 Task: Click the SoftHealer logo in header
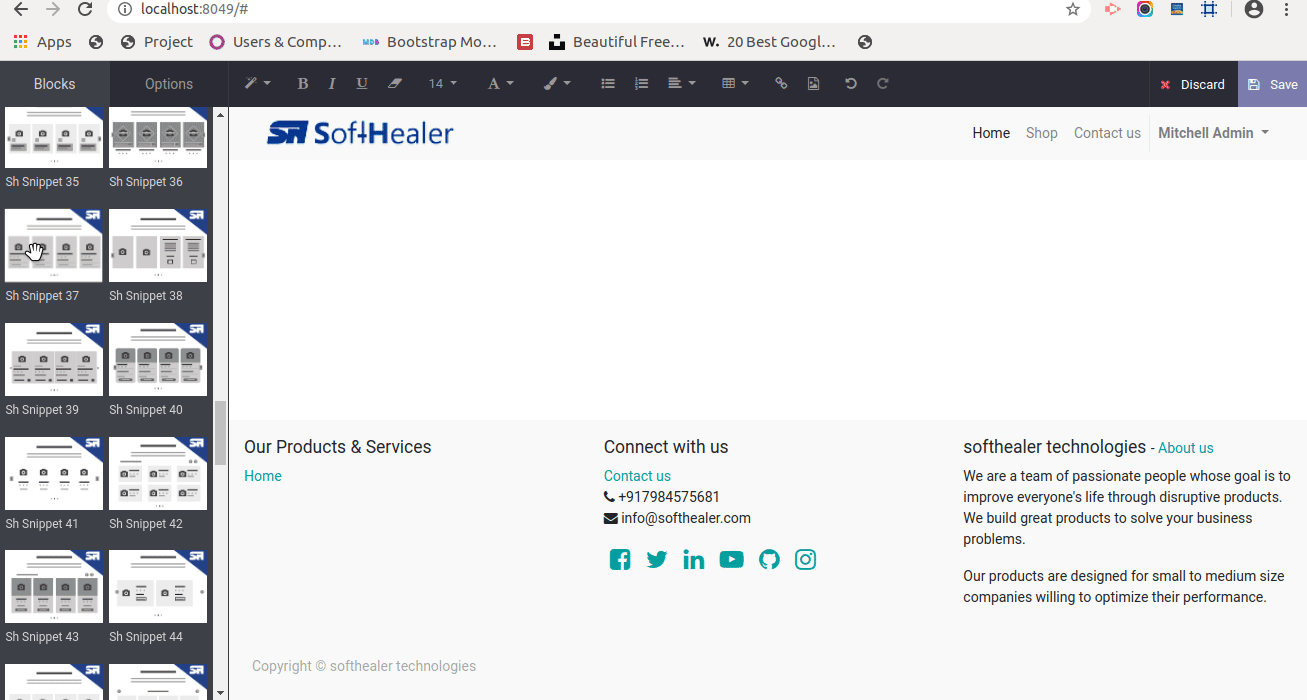[x=360, y=133]
